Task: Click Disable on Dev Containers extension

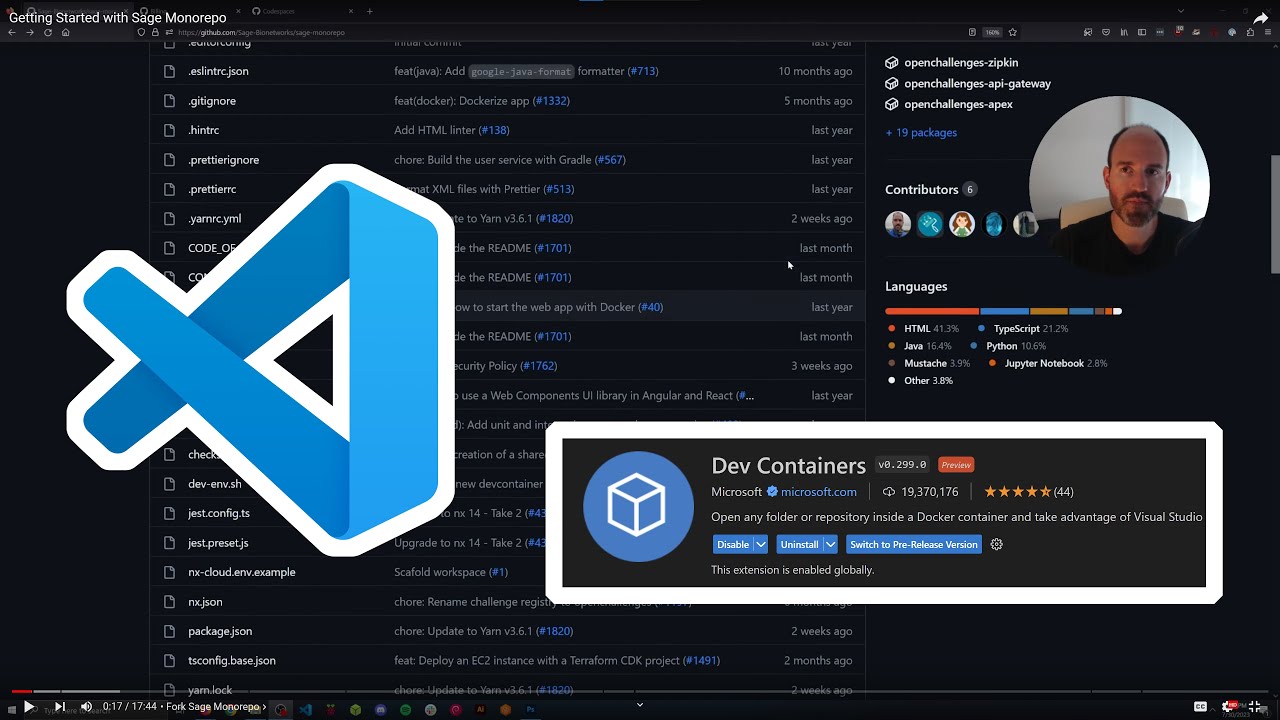Action: [732, 545]
